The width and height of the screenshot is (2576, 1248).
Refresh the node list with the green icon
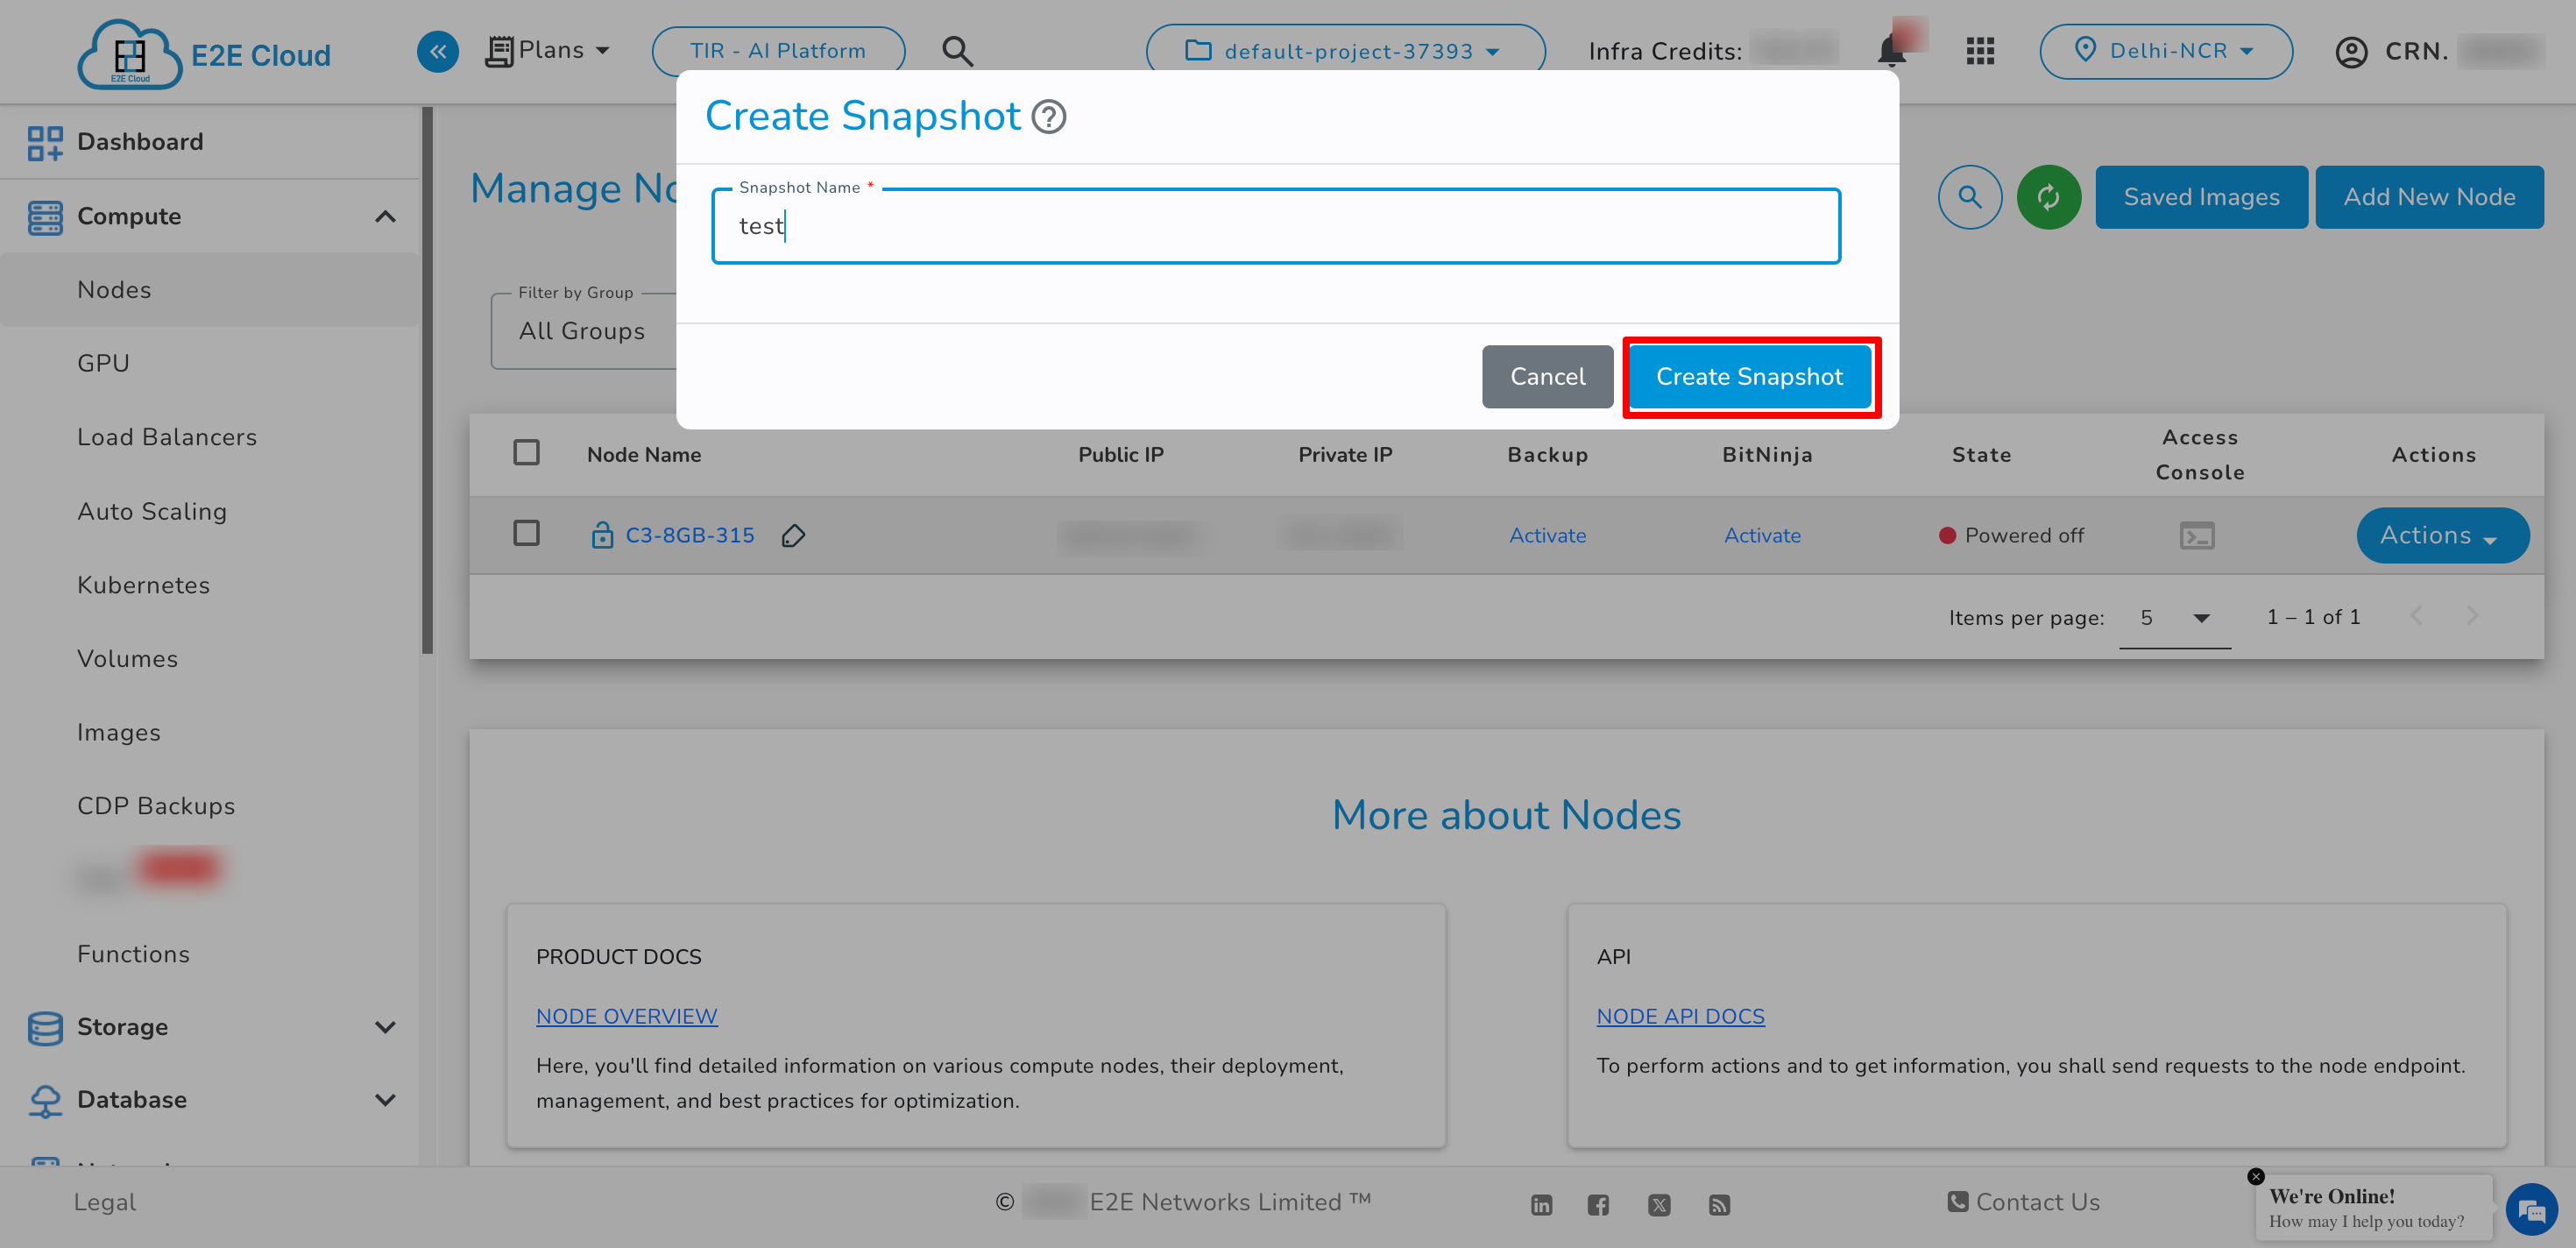(x=2049, y=197)
